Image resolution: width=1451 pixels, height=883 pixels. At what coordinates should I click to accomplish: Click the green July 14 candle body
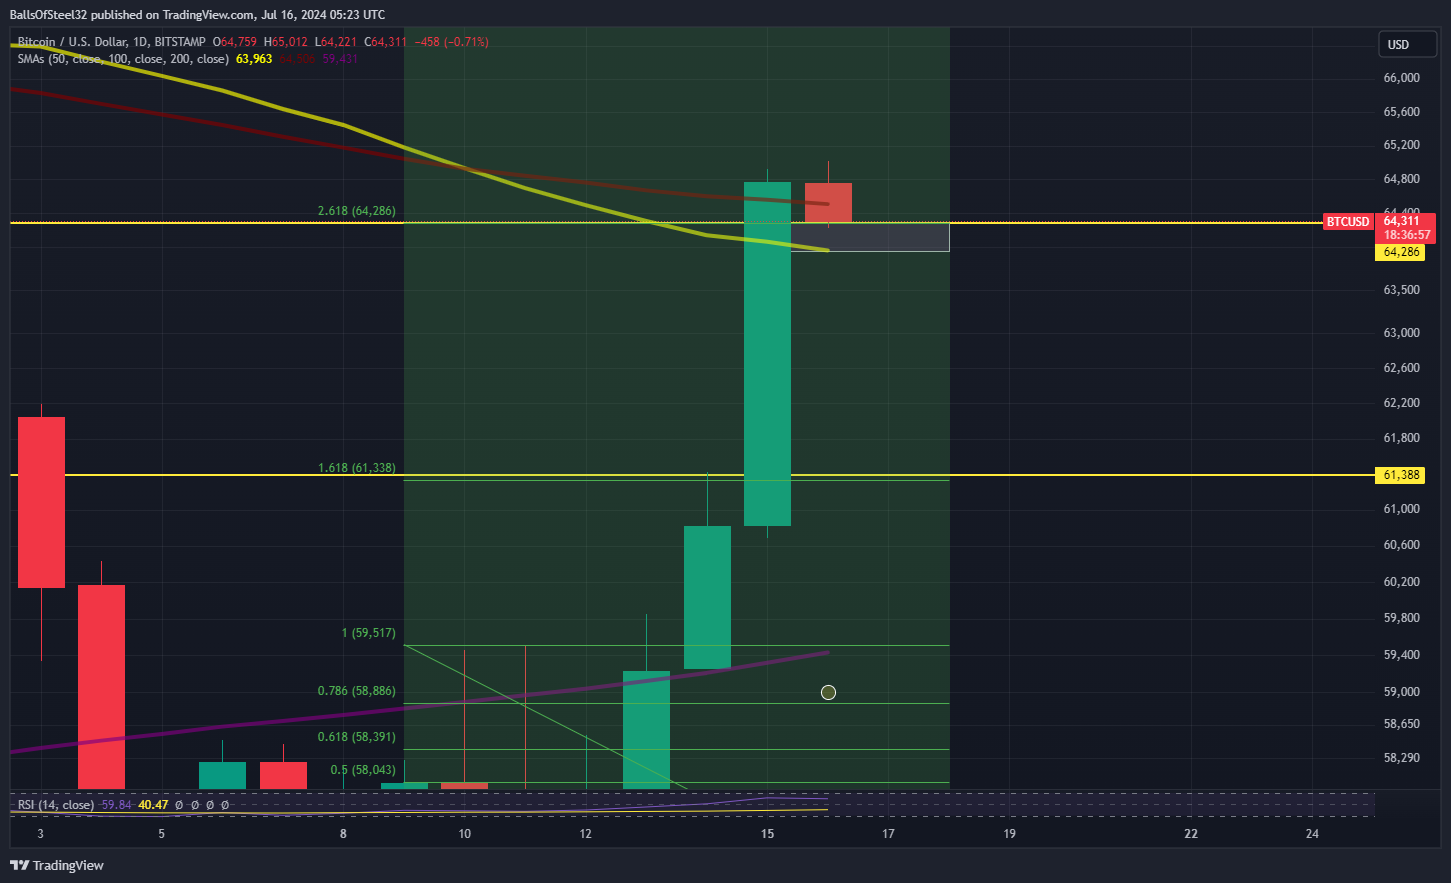coord(707,597)
